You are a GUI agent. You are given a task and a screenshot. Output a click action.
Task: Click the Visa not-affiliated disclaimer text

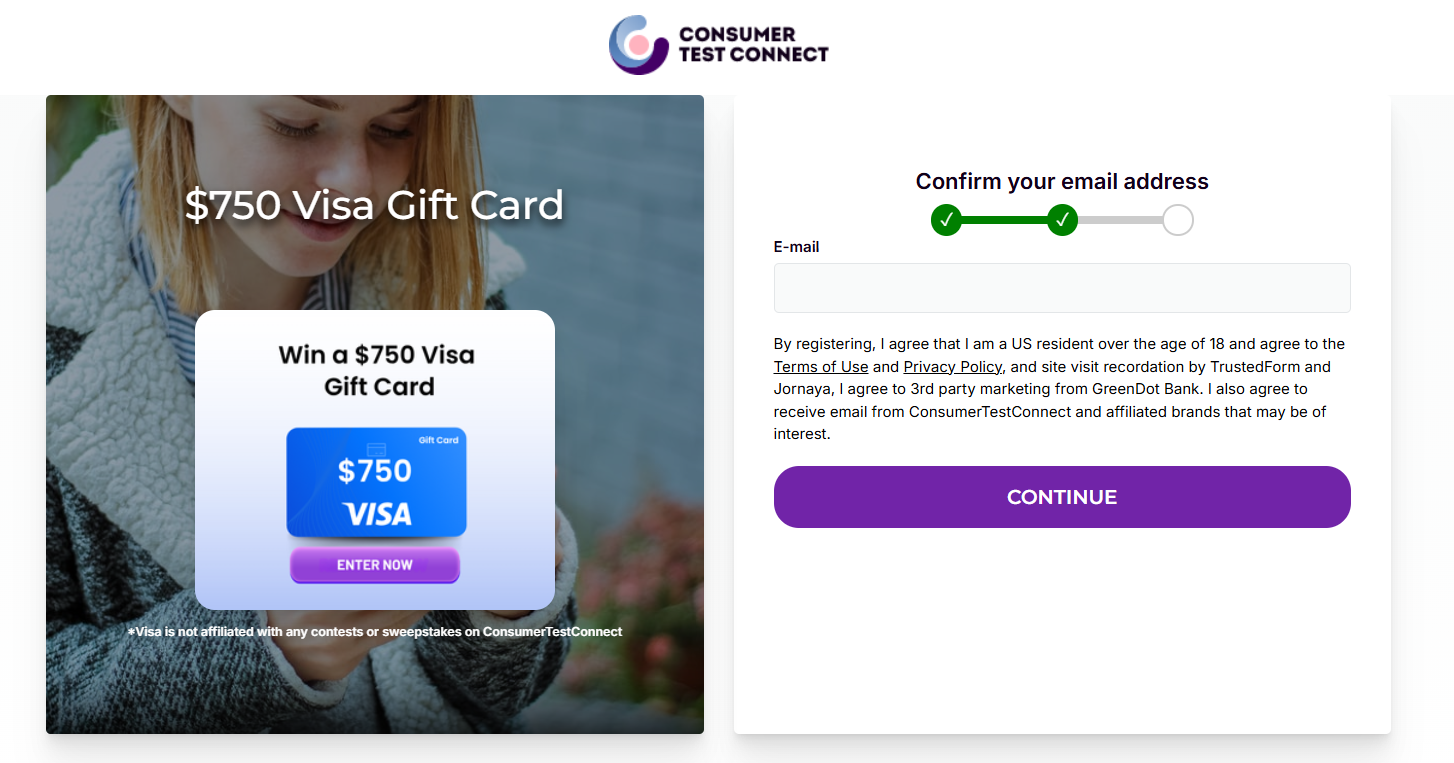[375, 632]
